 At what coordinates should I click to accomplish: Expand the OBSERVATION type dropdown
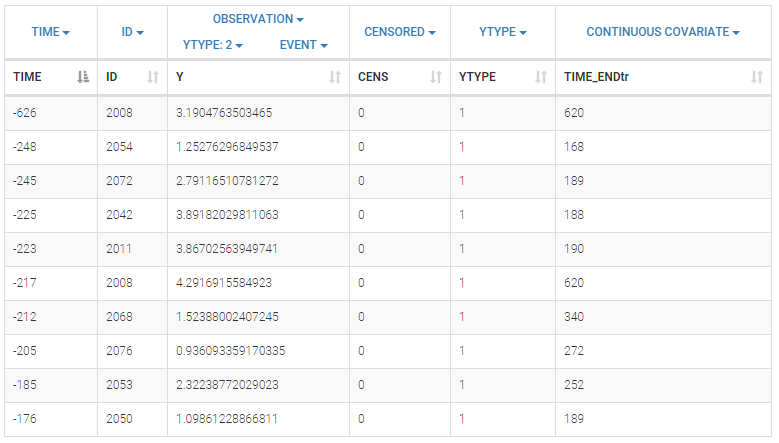pyautogui.click(x=258, y=19)
